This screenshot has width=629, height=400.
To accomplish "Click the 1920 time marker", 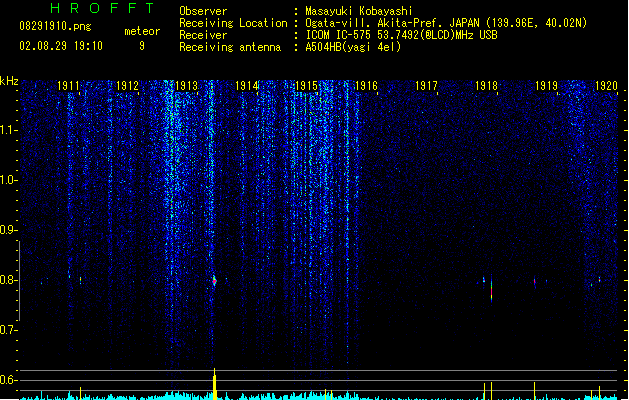I will point(606,86).
